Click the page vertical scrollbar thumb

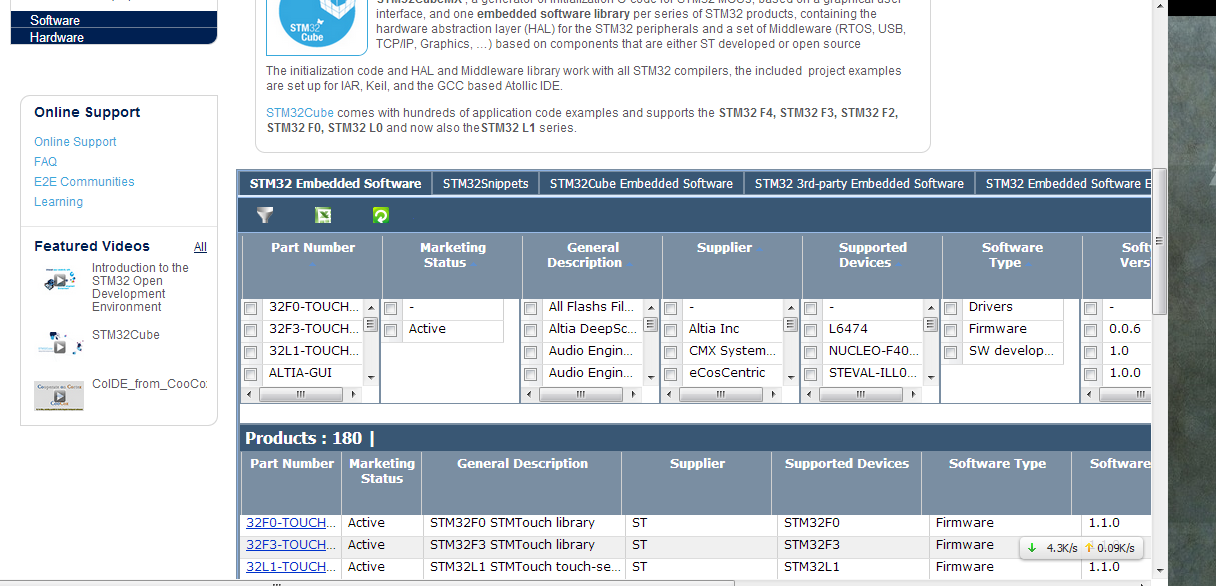(1159, 241)
